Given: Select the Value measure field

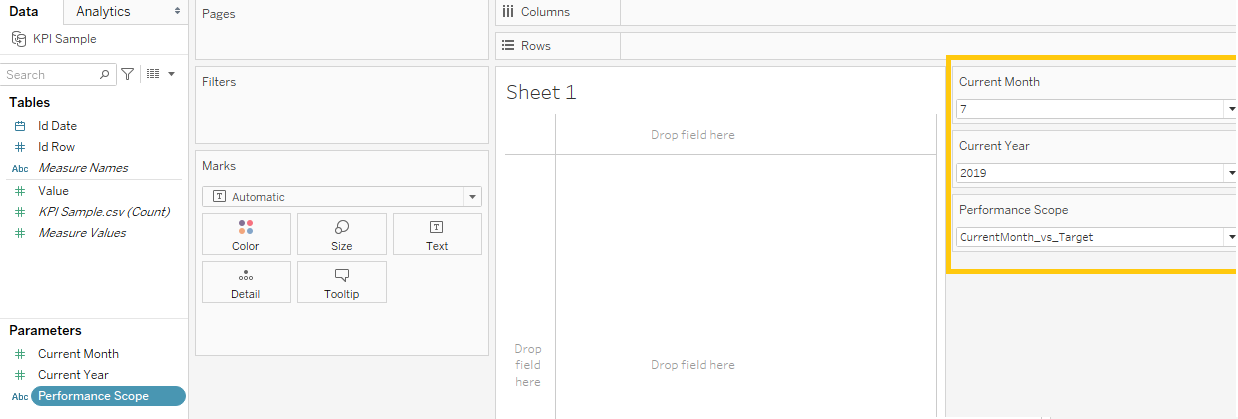Looking at the screenshot, I should [x=53, y=190].
